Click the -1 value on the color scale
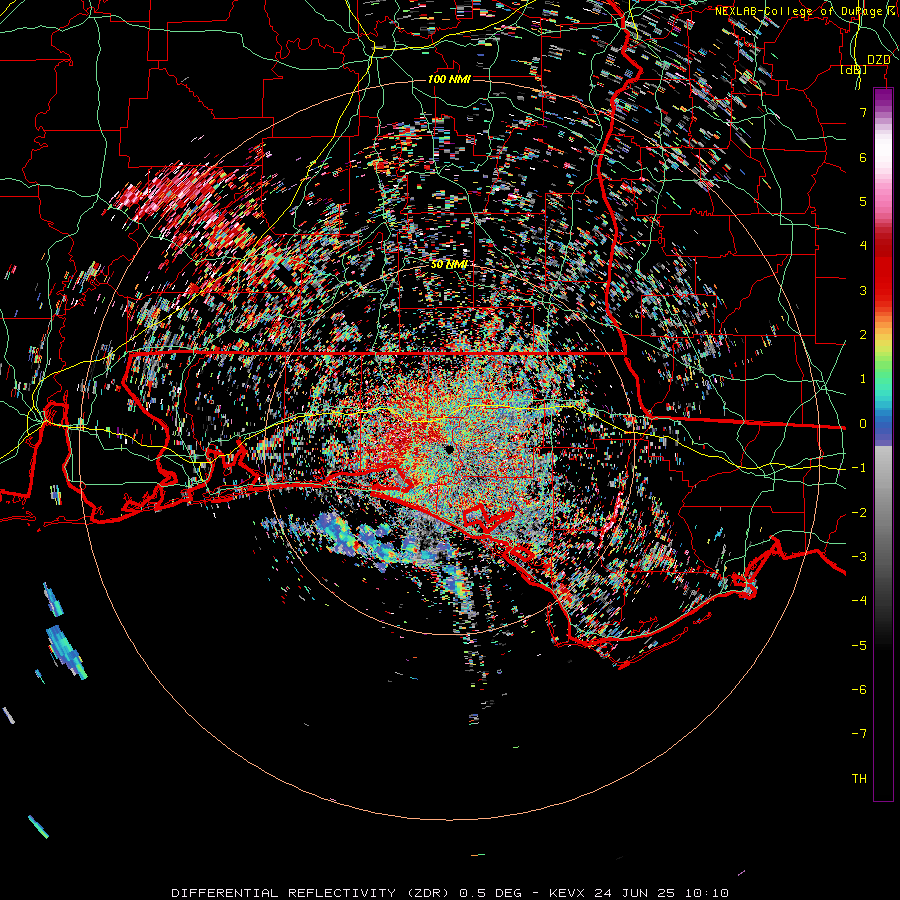Screen dimensions: 900x900 pos(859,468)
